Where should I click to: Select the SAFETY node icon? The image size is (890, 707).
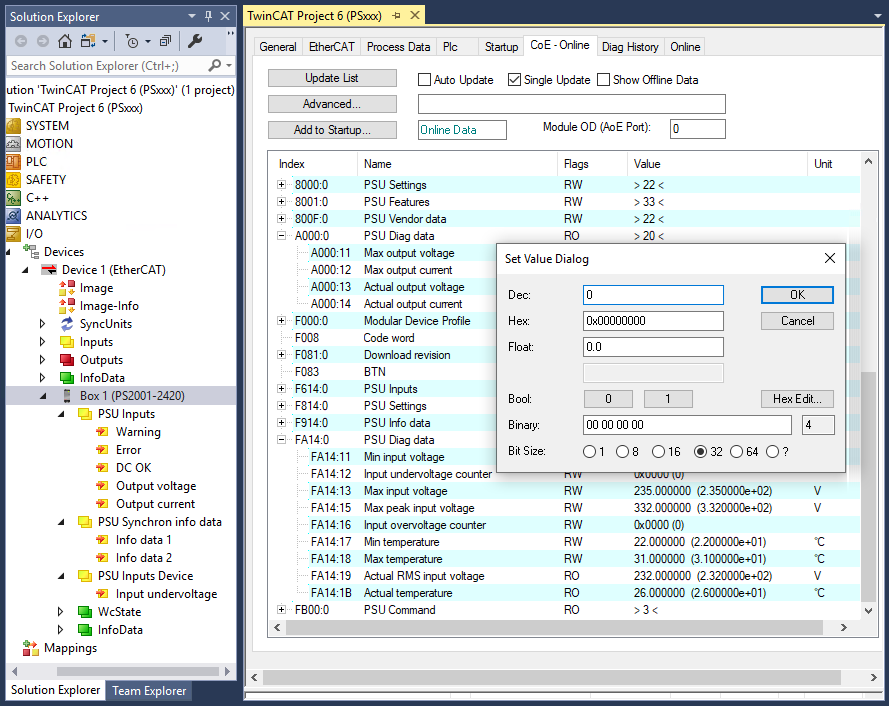coord(14,180)
